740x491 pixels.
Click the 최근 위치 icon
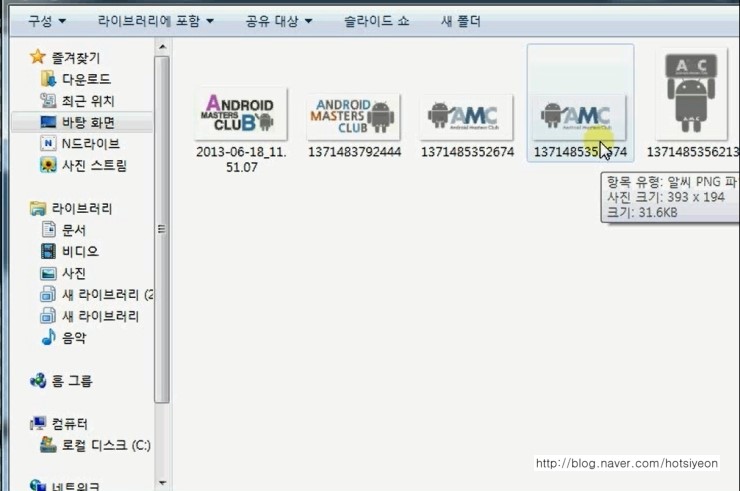[48, 100]
